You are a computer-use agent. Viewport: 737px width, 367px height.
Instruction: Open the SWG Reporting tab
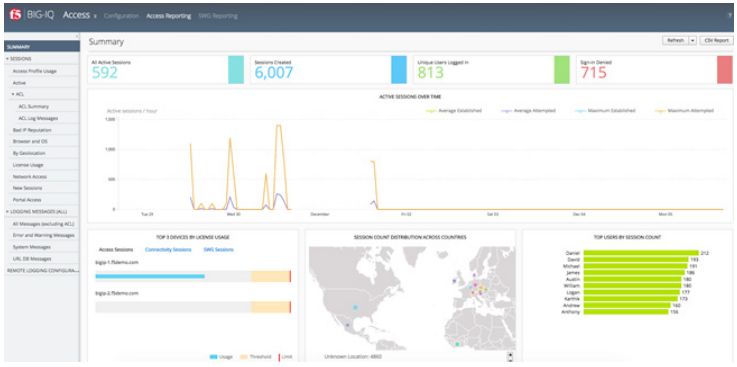click(218, 16)
